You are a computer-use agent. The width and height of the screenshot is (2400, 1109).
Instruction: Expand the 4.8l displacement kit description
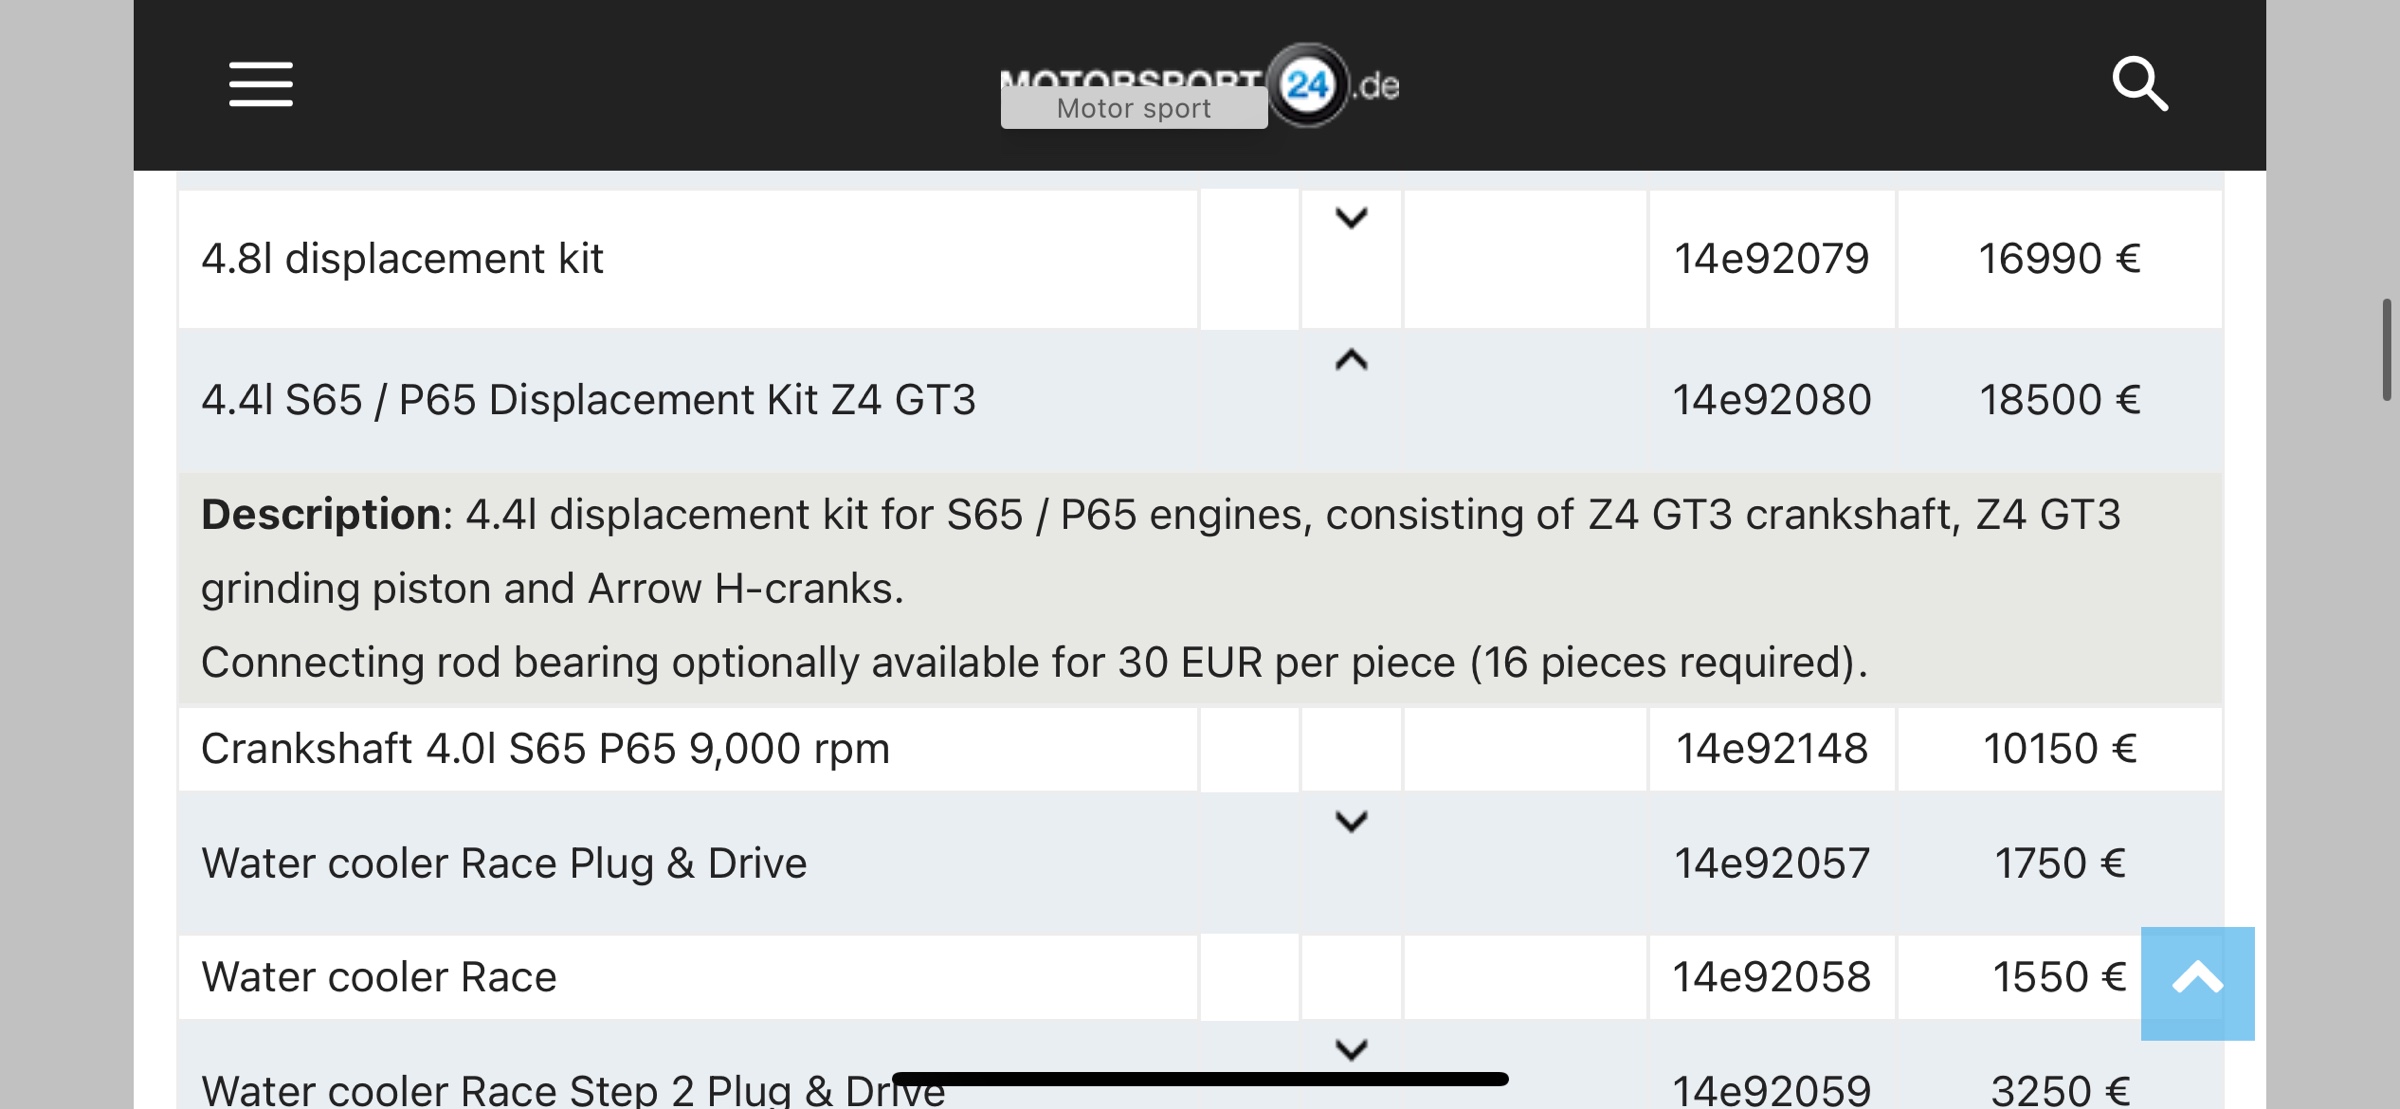1351,218
